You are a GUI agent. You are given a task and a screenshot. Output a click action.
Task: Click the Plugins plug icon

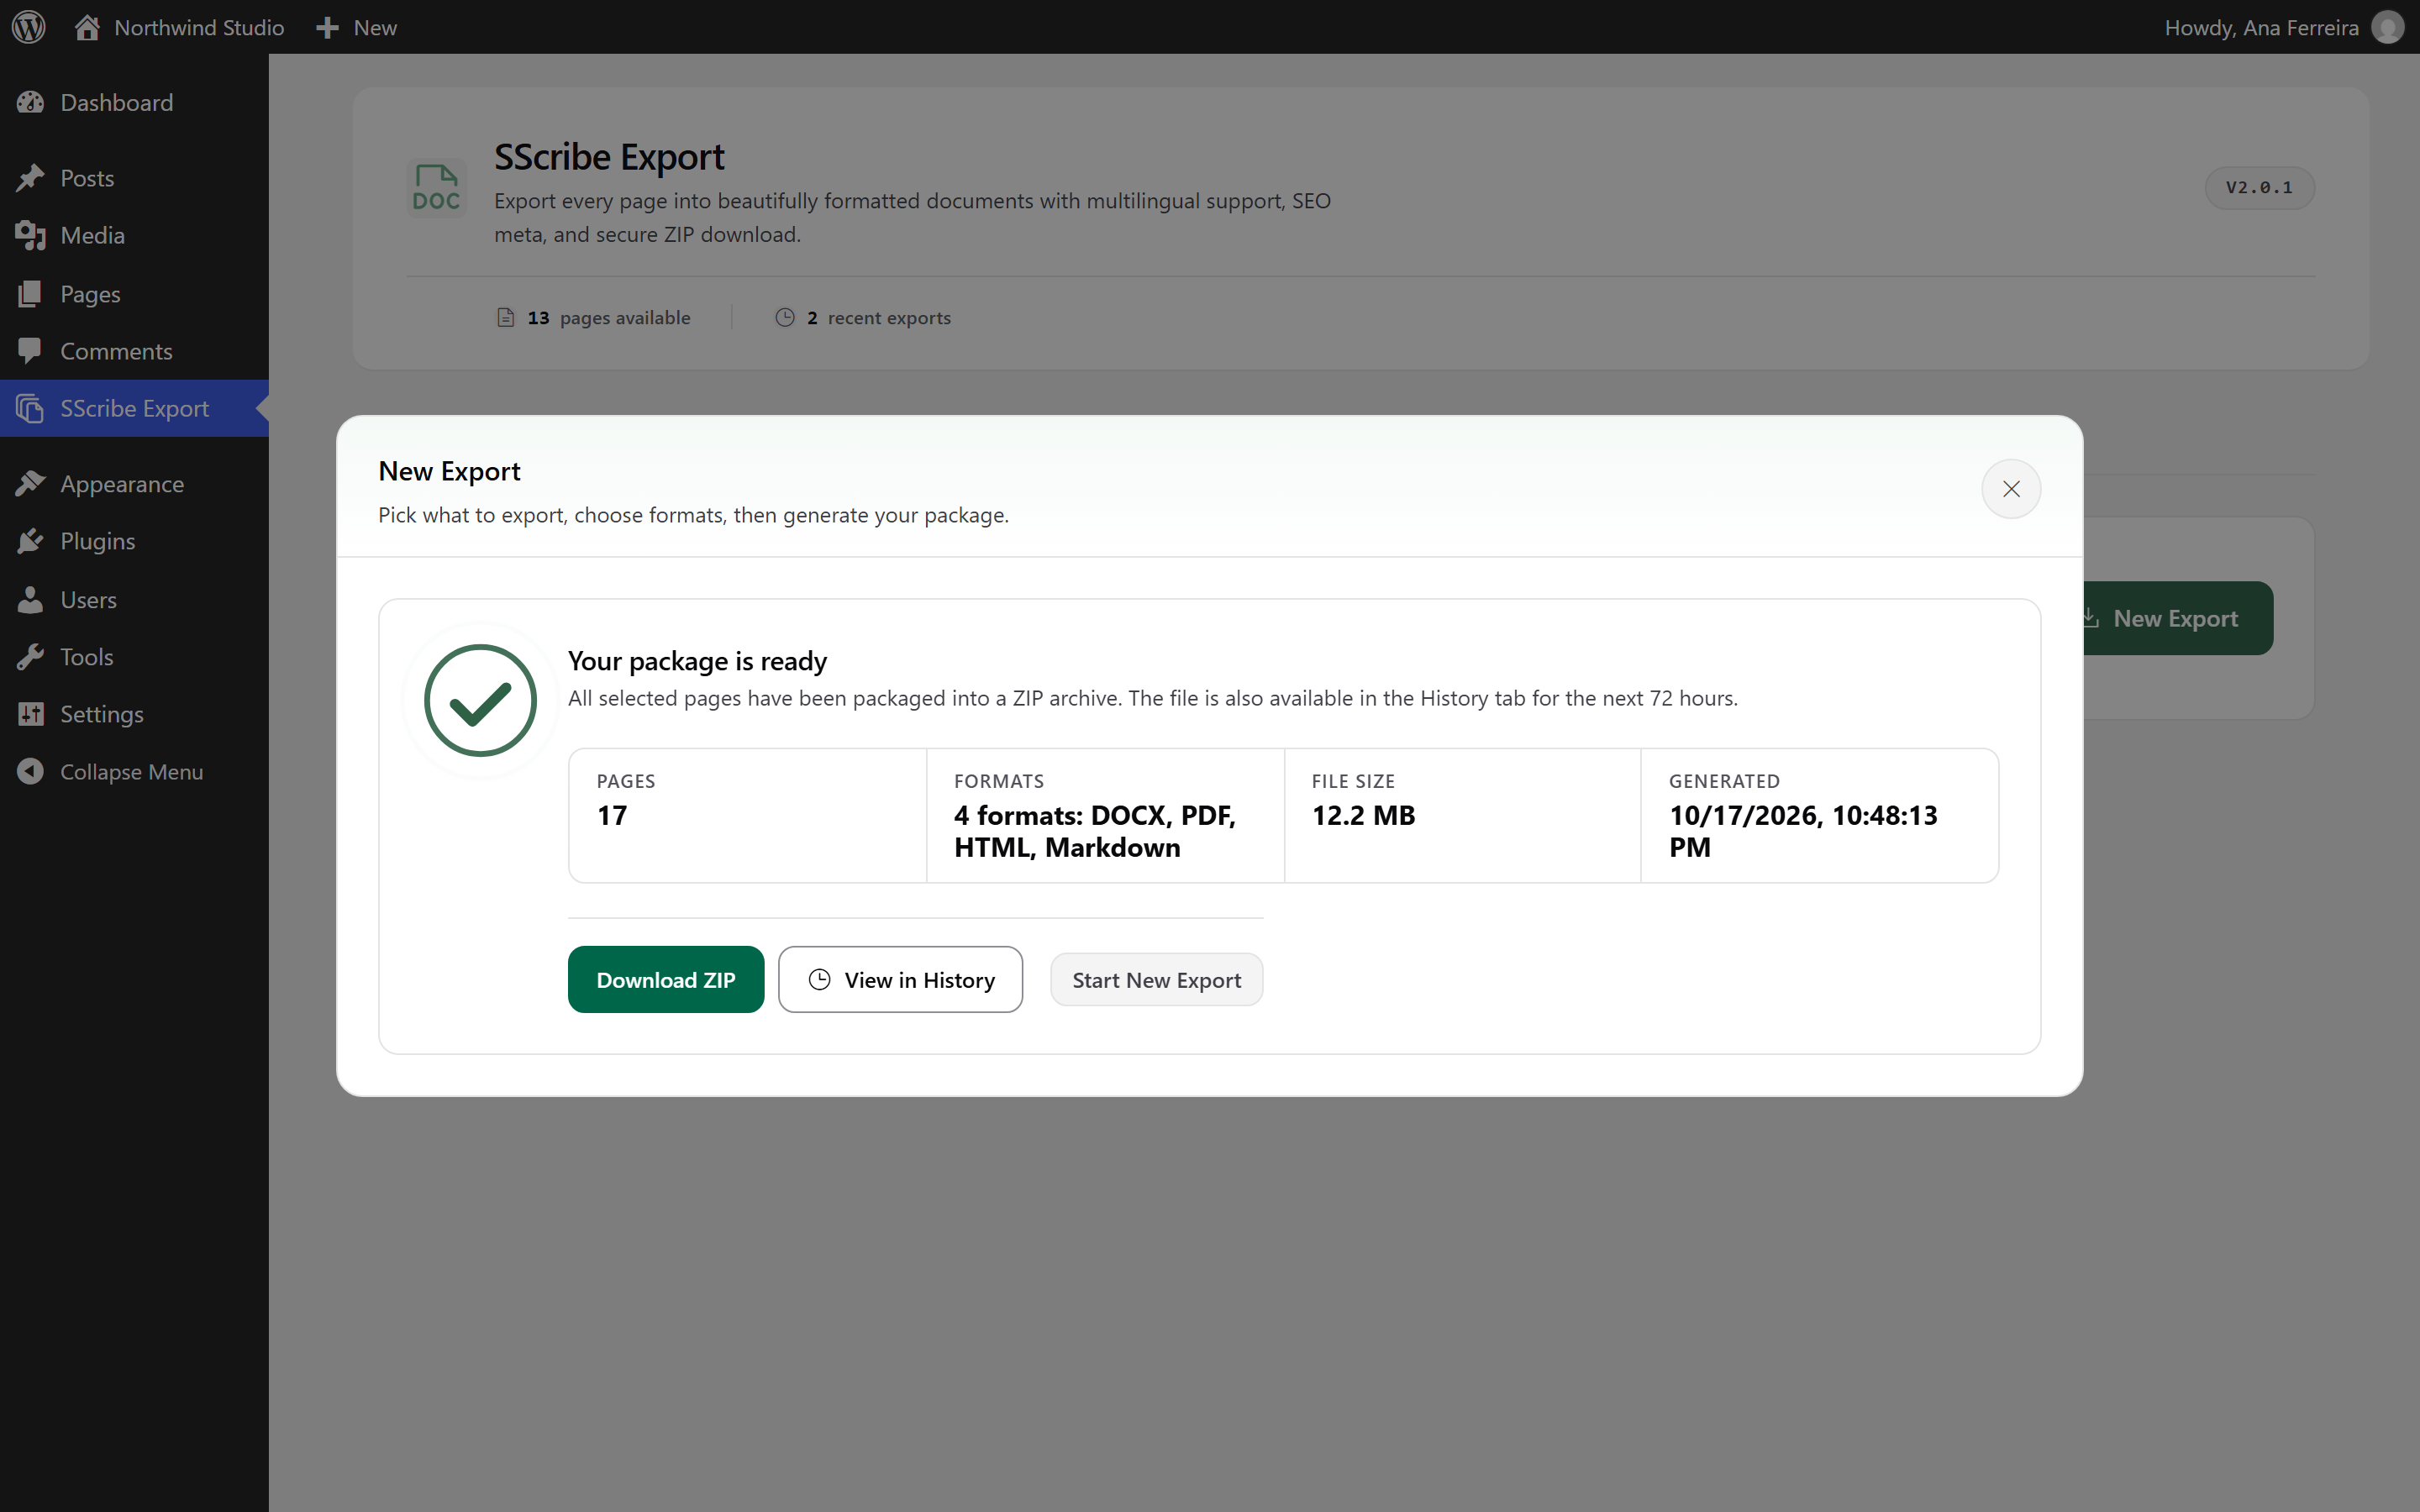31,541
